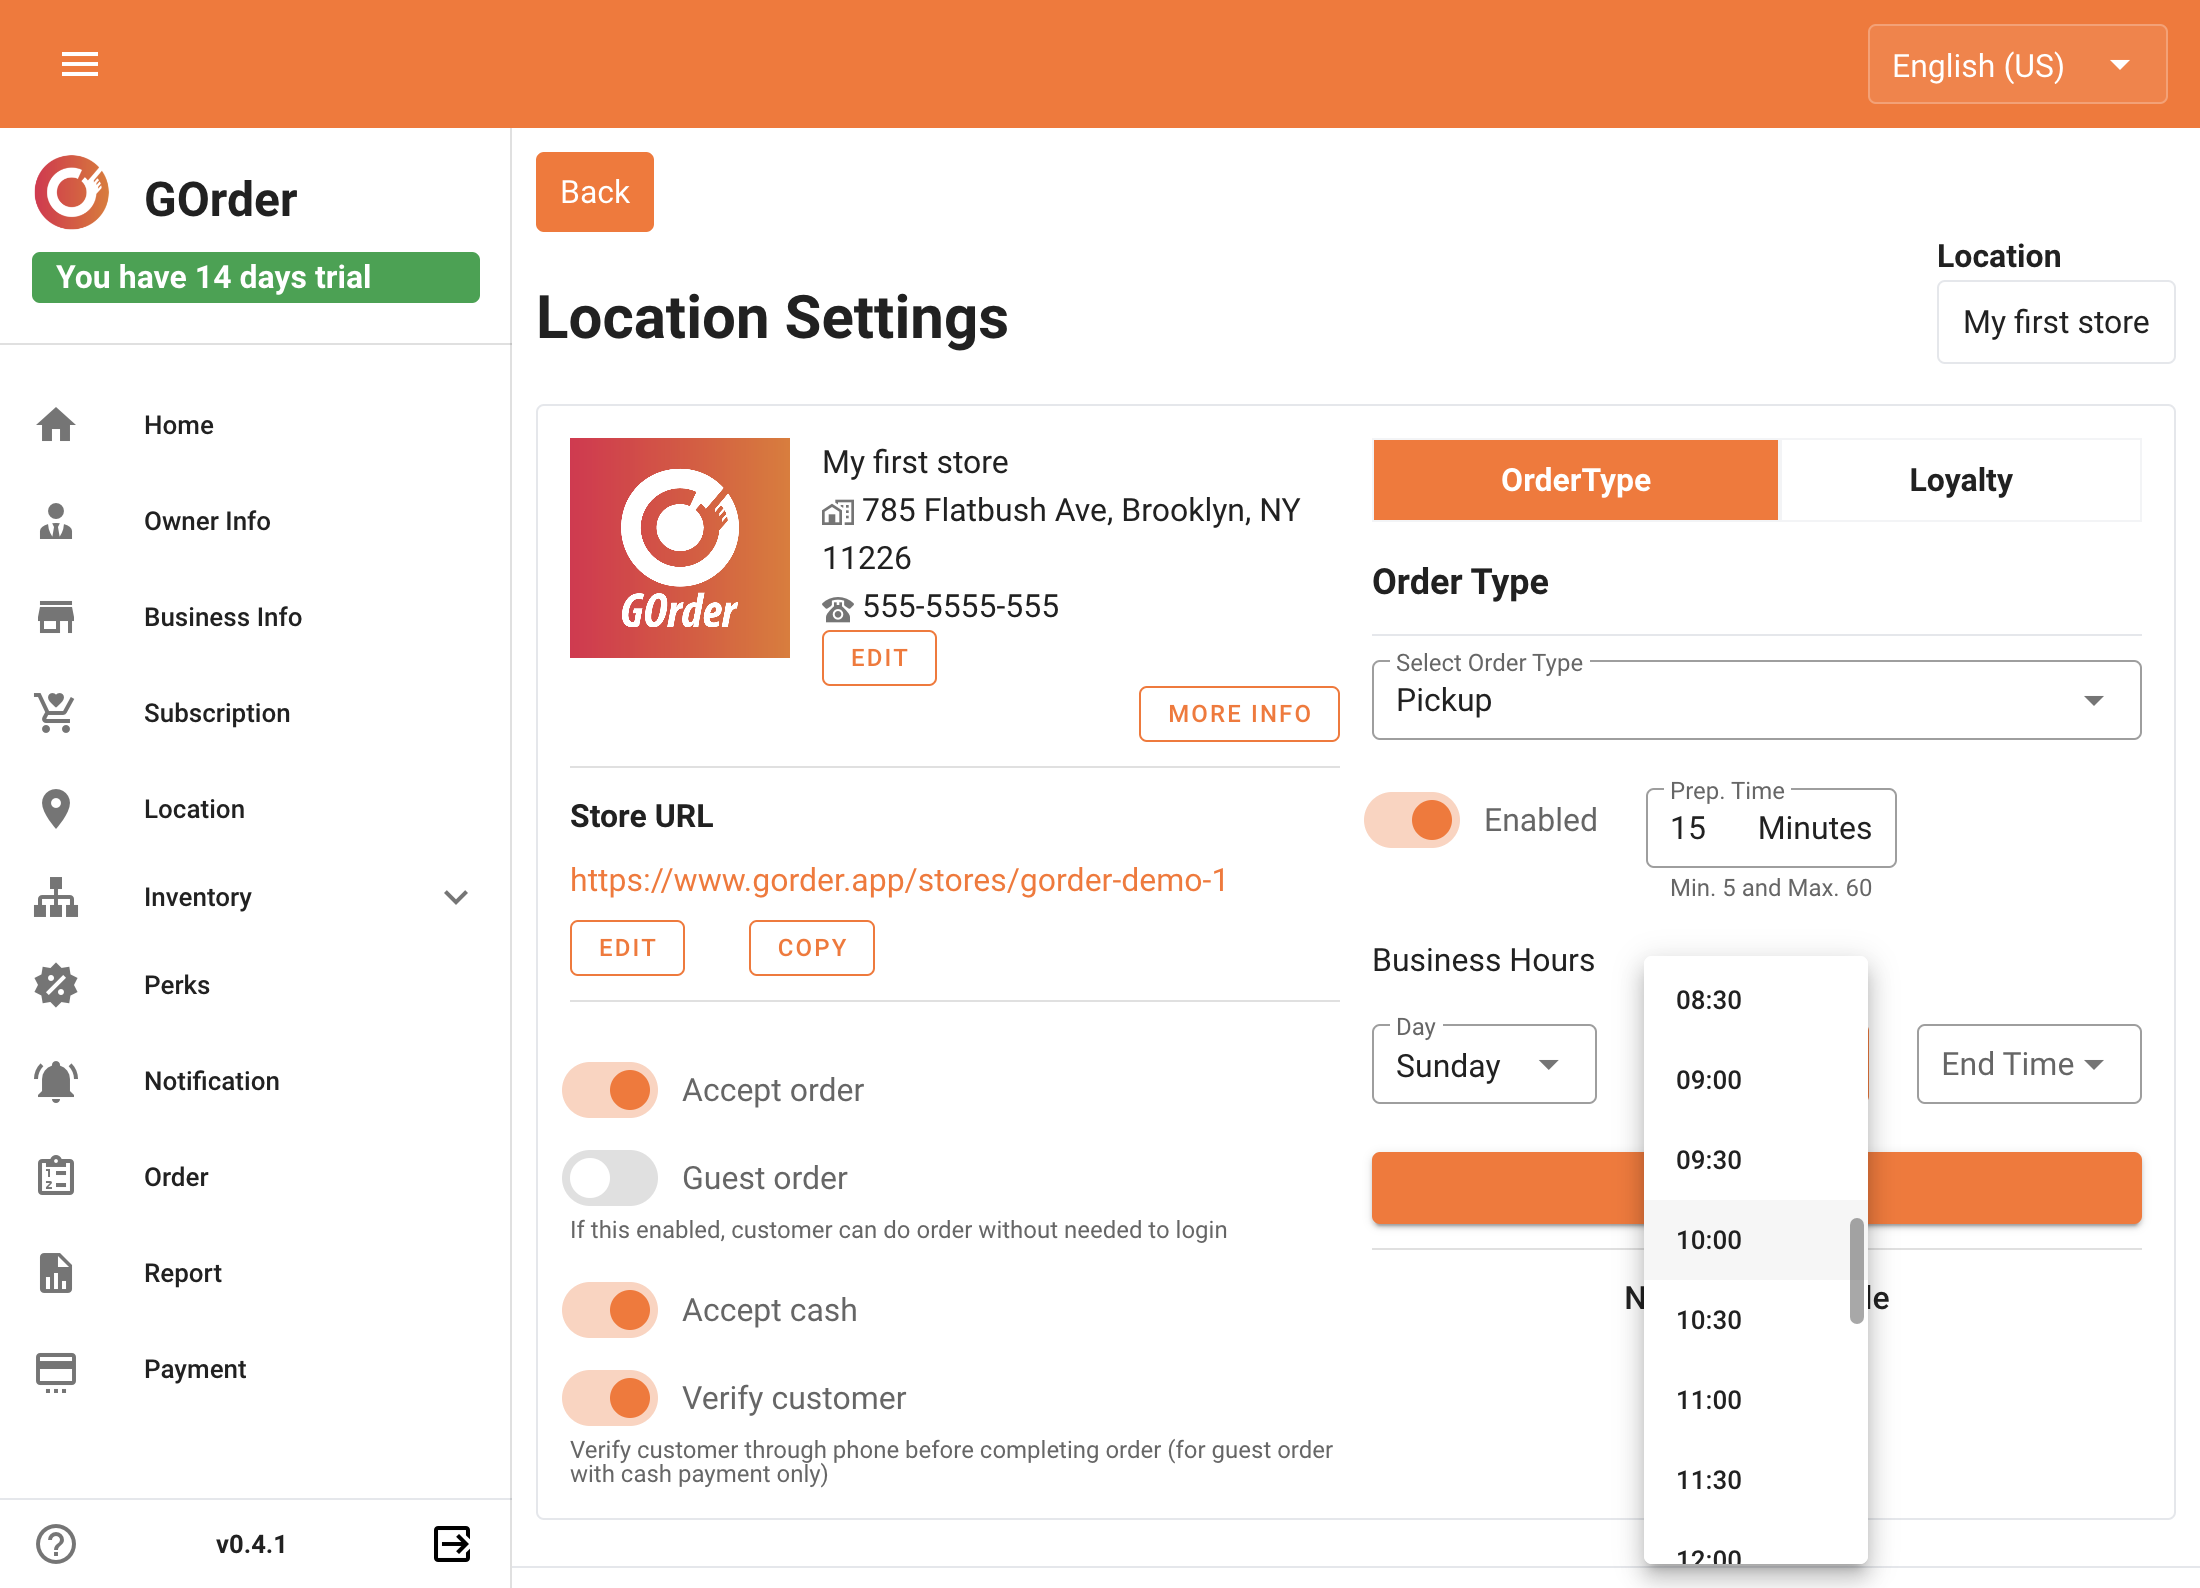The width and height of the screenshot is (2200, 1588).
Task: Click the Payment card icon
Action: (56, 1371)
